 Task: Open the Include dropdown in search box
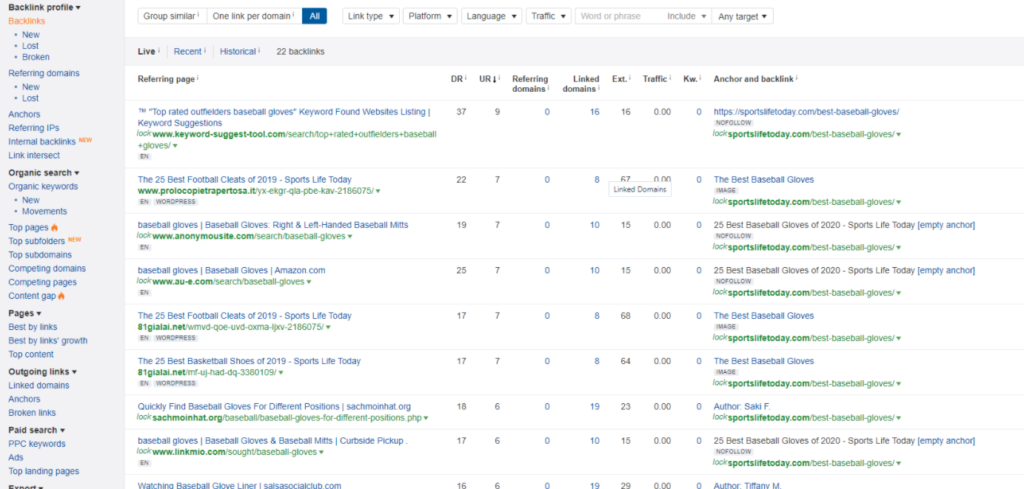(x=686, y=16)
